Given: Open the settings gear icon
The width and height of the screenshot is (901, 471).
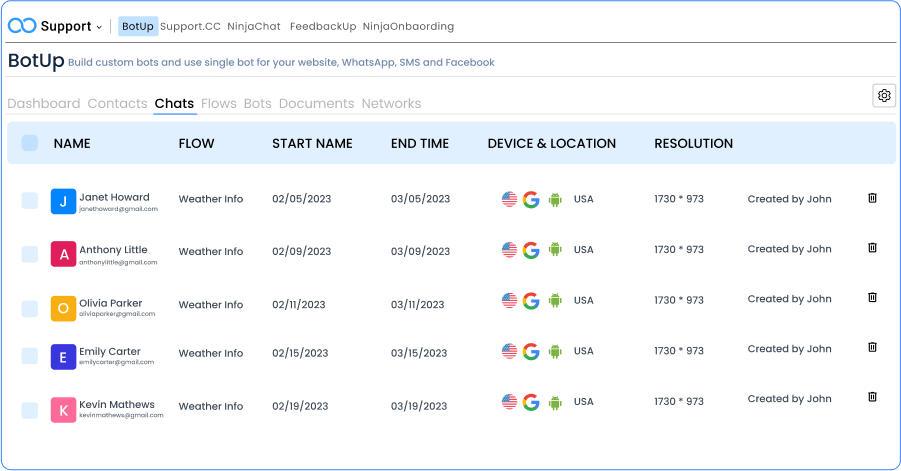Looking at the screenshot, I should coord(884,96).
